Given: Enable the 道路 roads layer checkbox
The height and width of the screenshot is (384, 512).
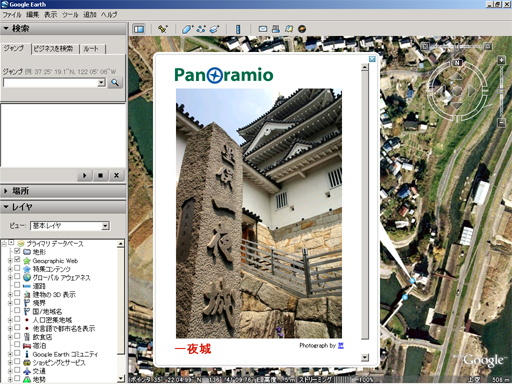Looking at the screenshot, I should click(x=17, y=285).
